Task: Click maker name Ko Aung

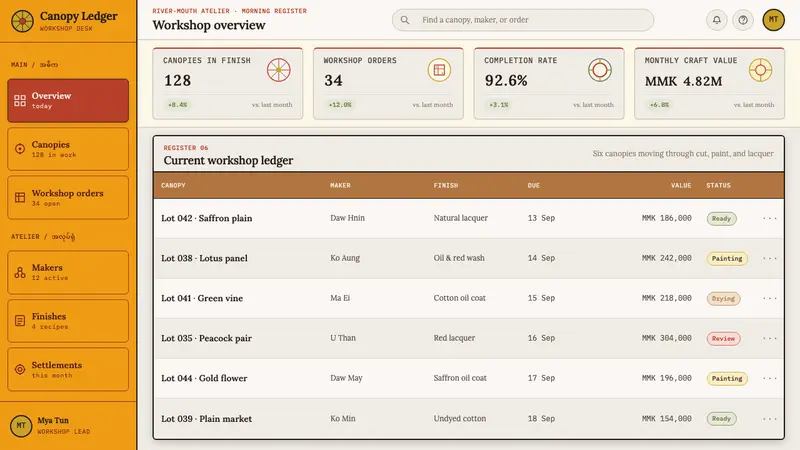Action: click(345, 258)
